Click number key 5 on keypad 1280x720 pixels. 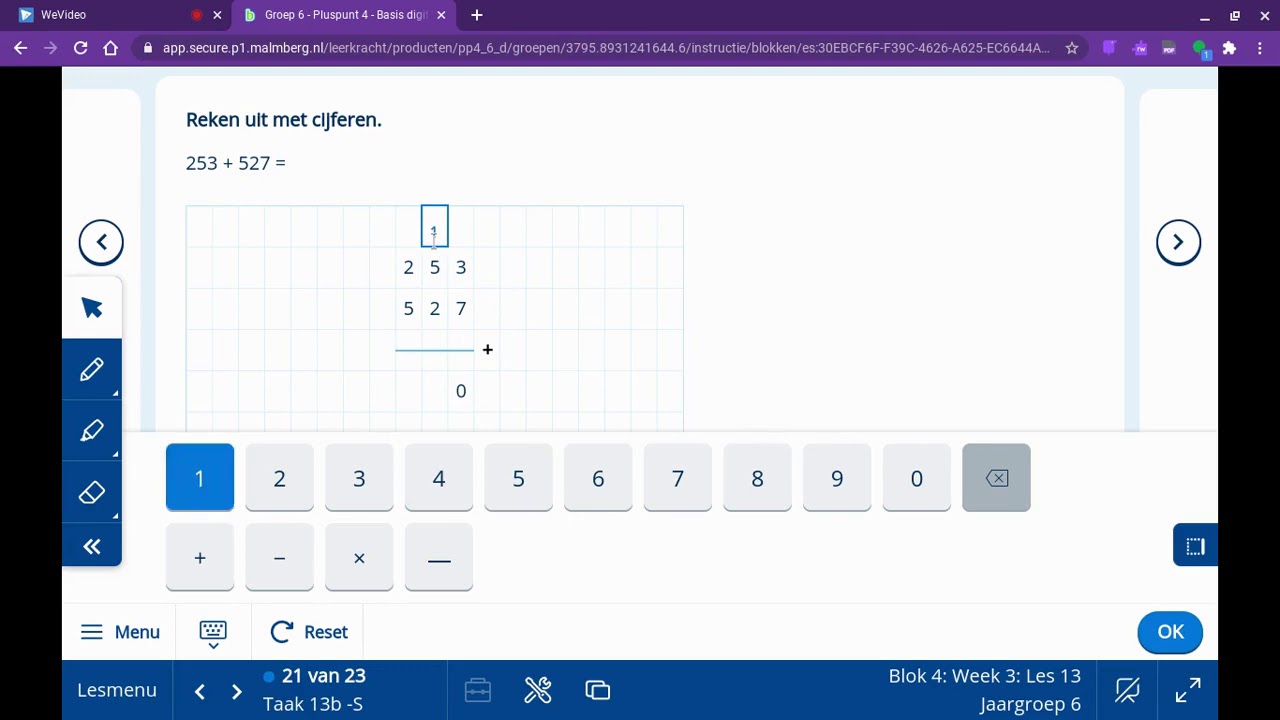coord(518,478)
